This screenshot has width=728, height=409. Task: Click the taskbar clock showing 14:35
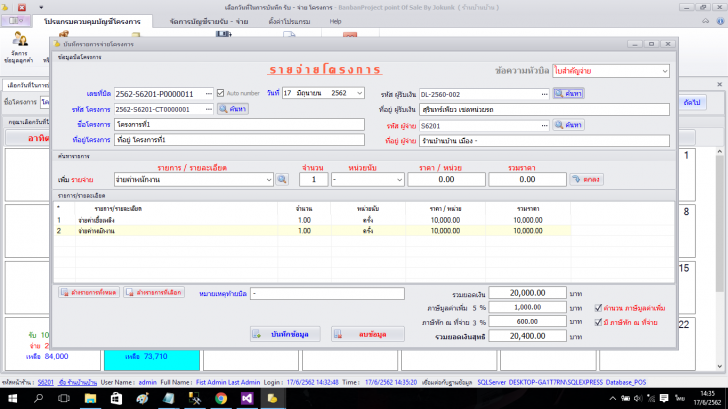[x=707, y=398]
